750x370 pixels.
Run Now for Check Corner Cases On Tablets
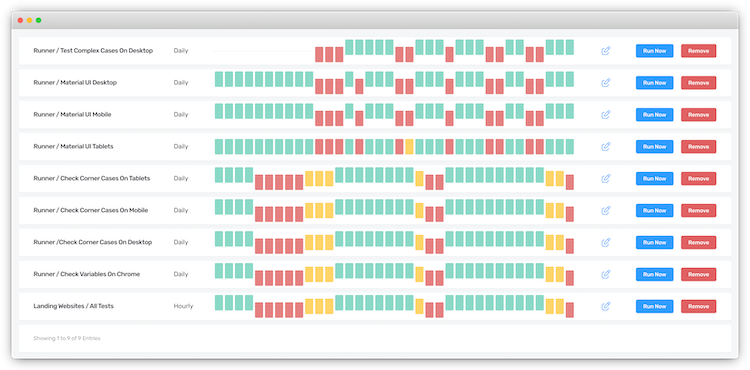point(654,178)
